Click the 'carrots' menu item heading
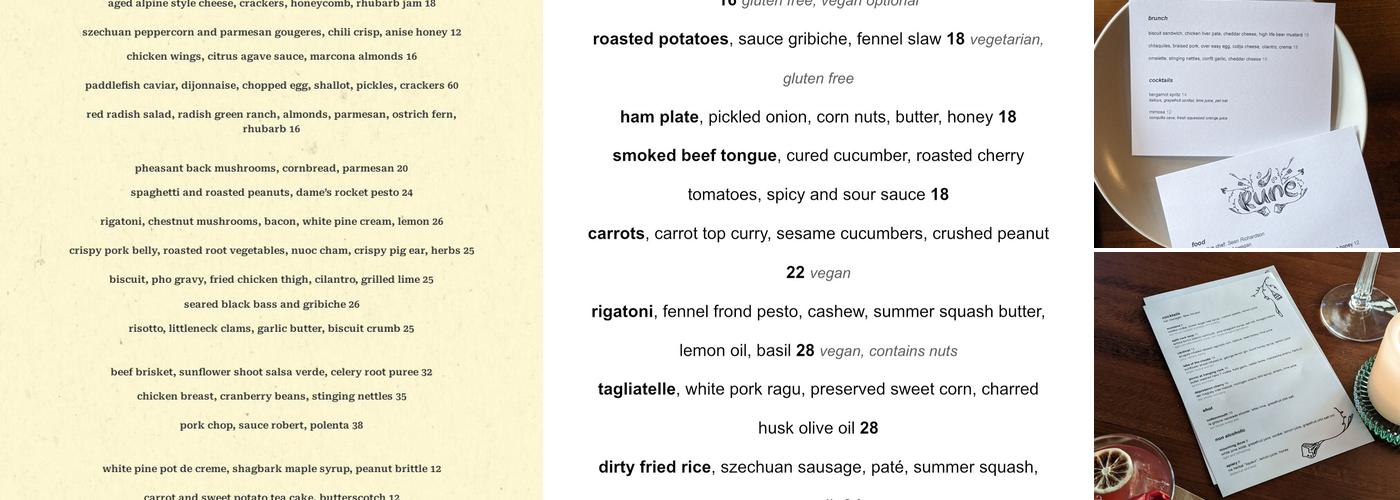1400x500 pixels. (x=616, y=234)
